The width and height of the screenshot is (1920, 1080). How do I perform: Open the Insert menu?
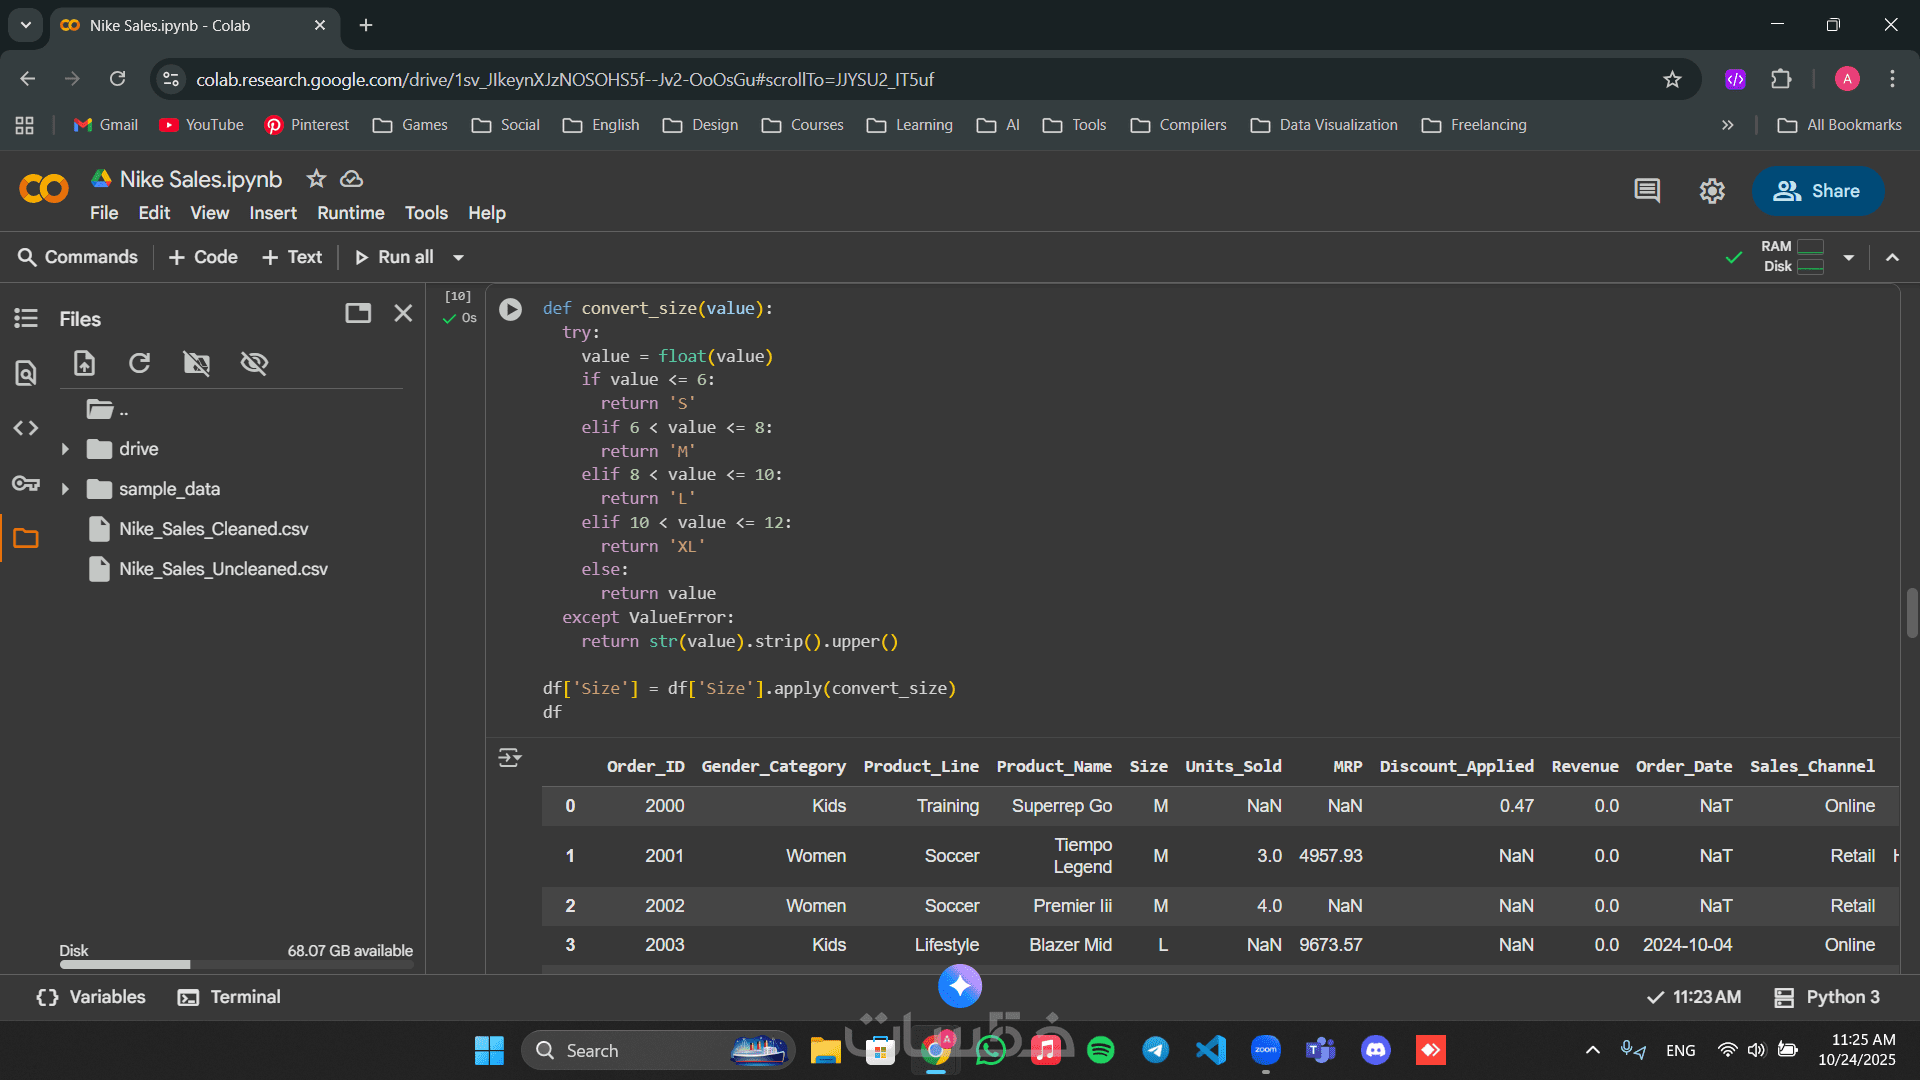tap(272, 213)
